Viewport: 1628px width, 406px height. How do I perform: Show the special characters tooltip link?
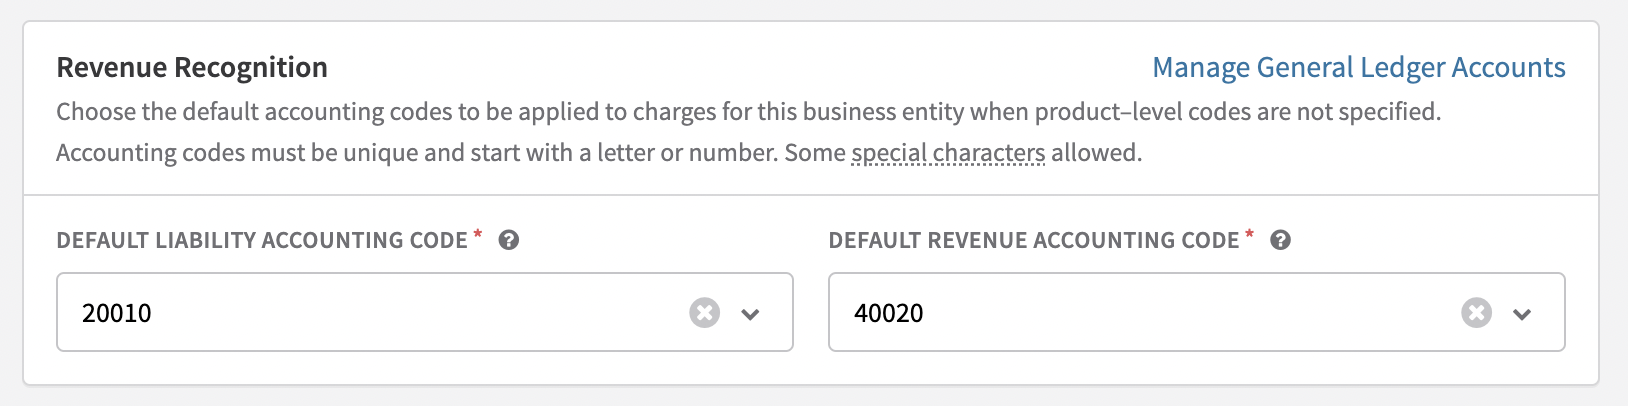[948, 153]
